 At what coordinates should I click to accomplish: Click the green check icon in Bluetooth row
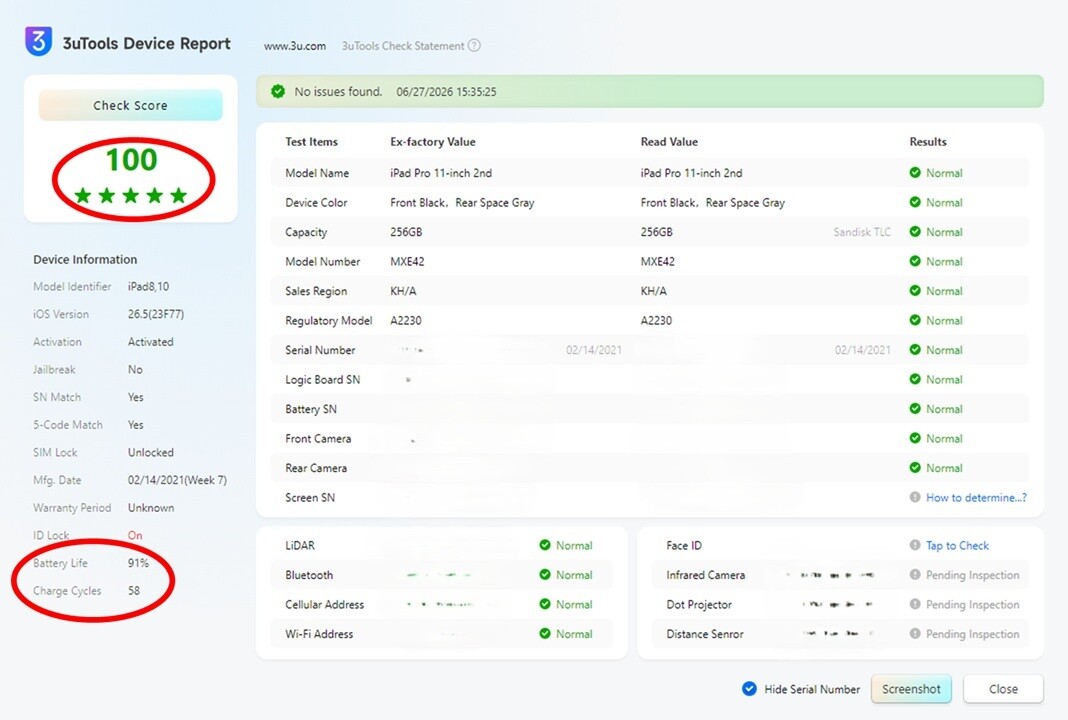[x=545, y=574]
